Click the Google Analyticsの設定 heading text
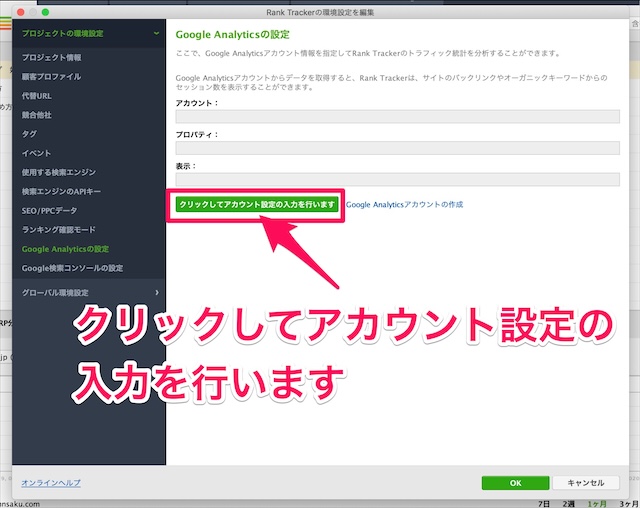This screenshot has width=640, height=508. (233, 35)
